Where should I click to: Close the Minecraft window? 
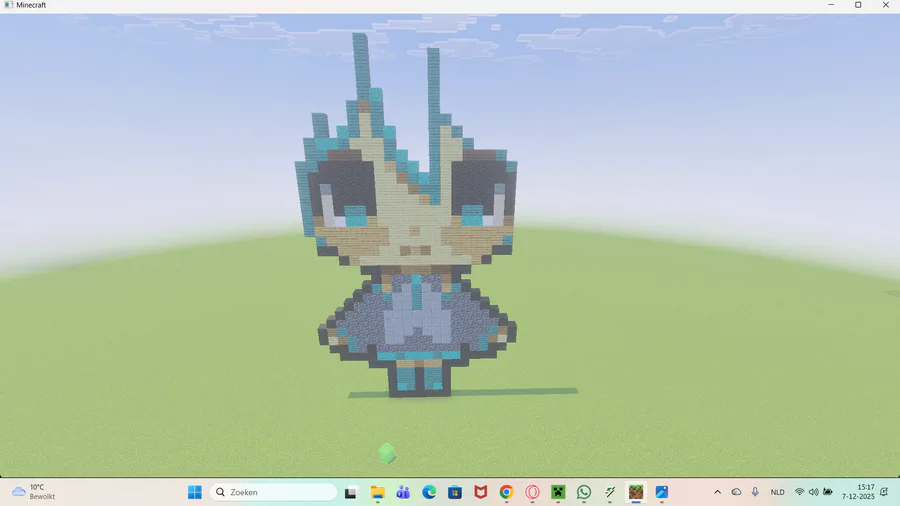(886, 5)
